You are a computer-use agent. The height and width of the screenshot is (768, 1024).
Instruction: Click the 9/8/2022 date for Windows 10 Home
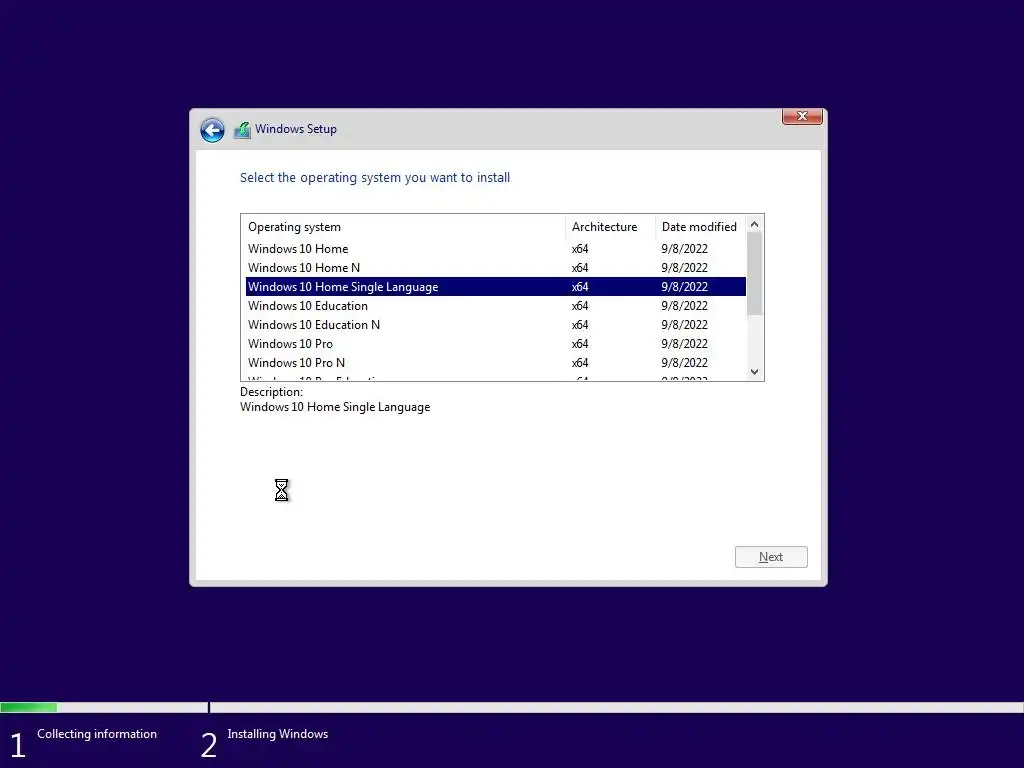[684, 249]
